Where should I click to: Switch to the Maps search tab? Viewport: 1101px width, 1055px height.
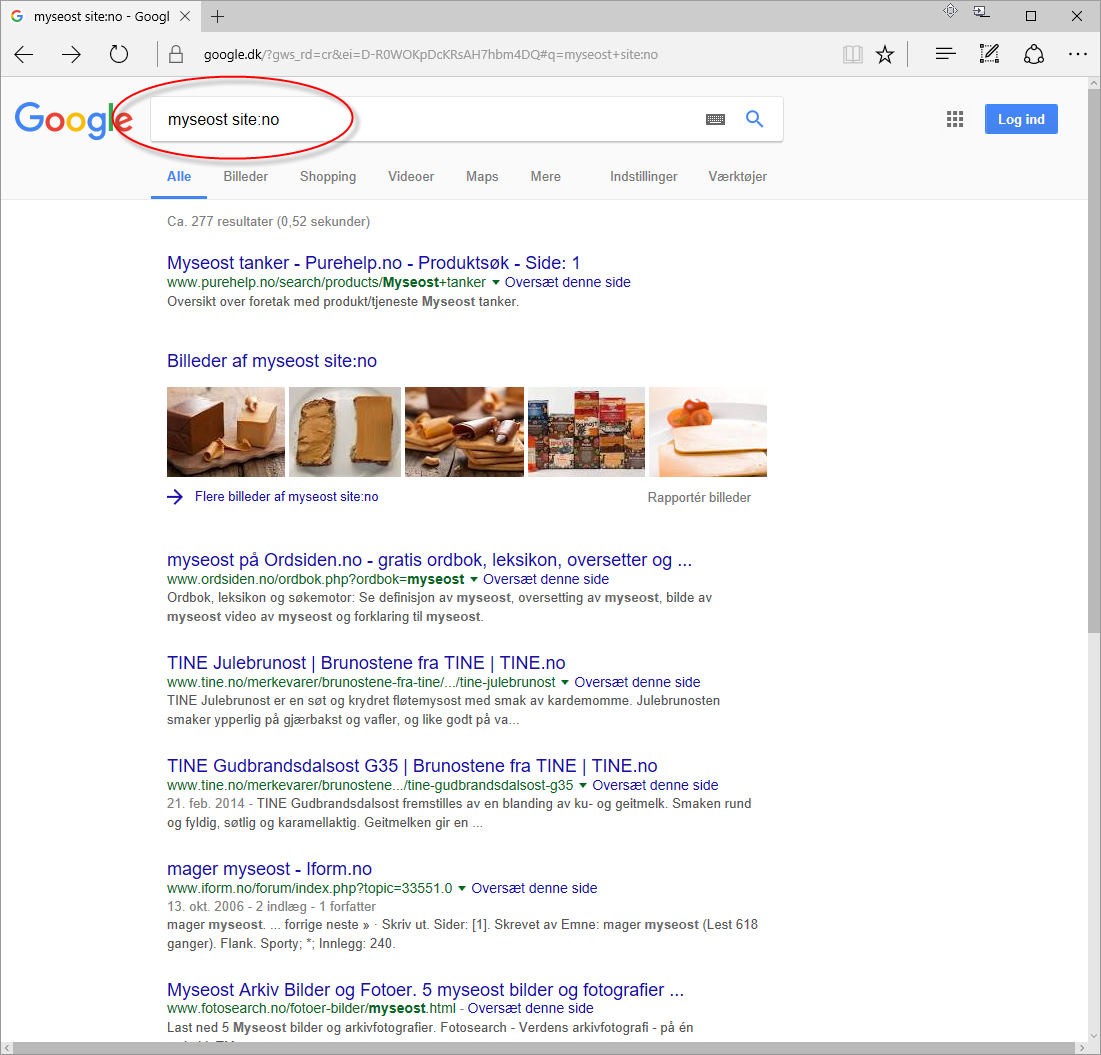tap(482, 176)
